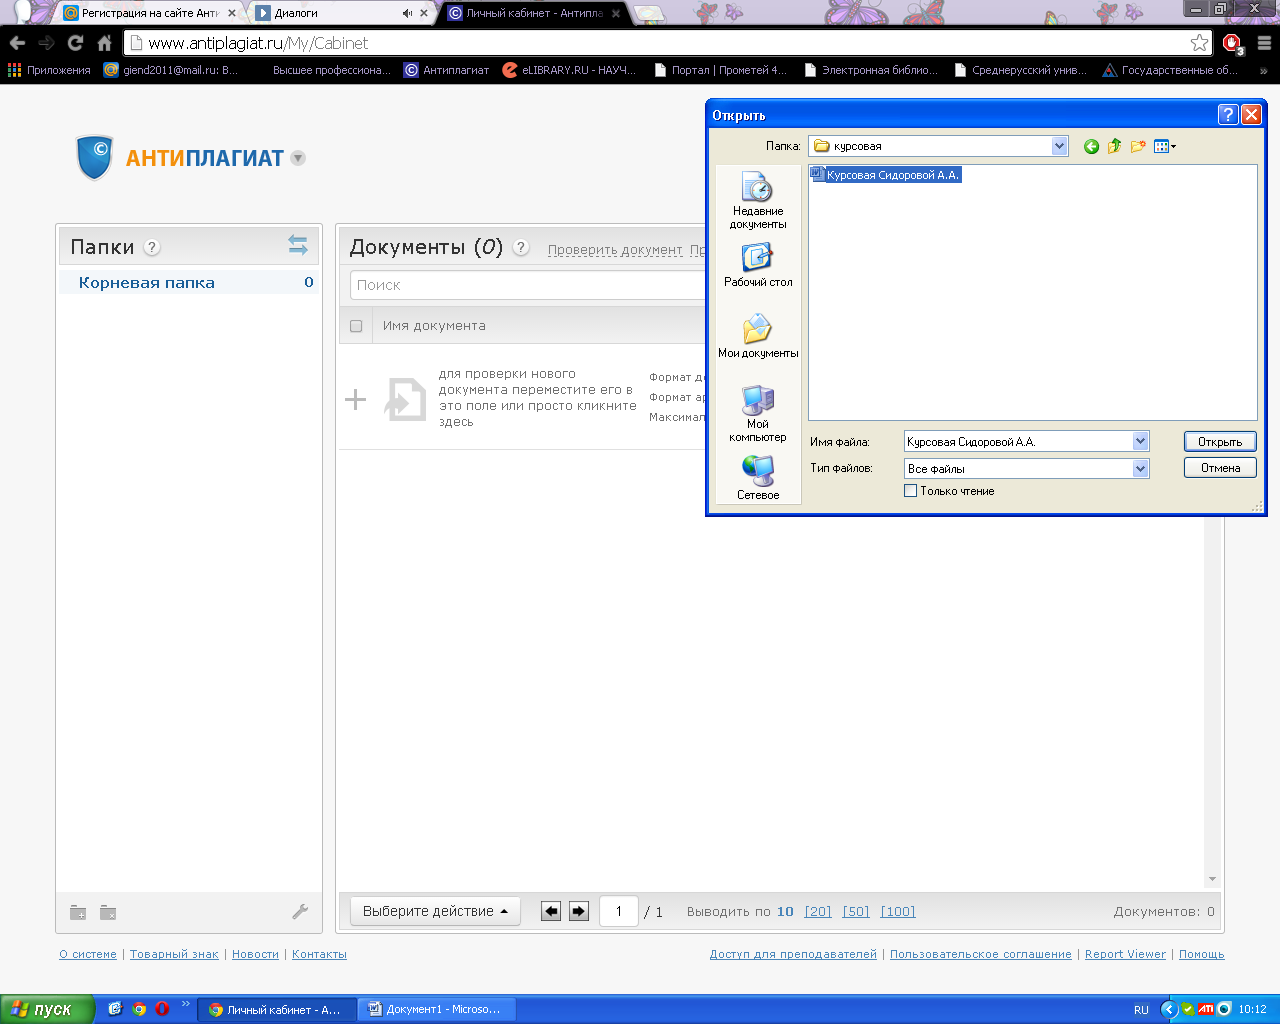Click the browser address bar
The image size is (1280, 1024).
point(667,43)
